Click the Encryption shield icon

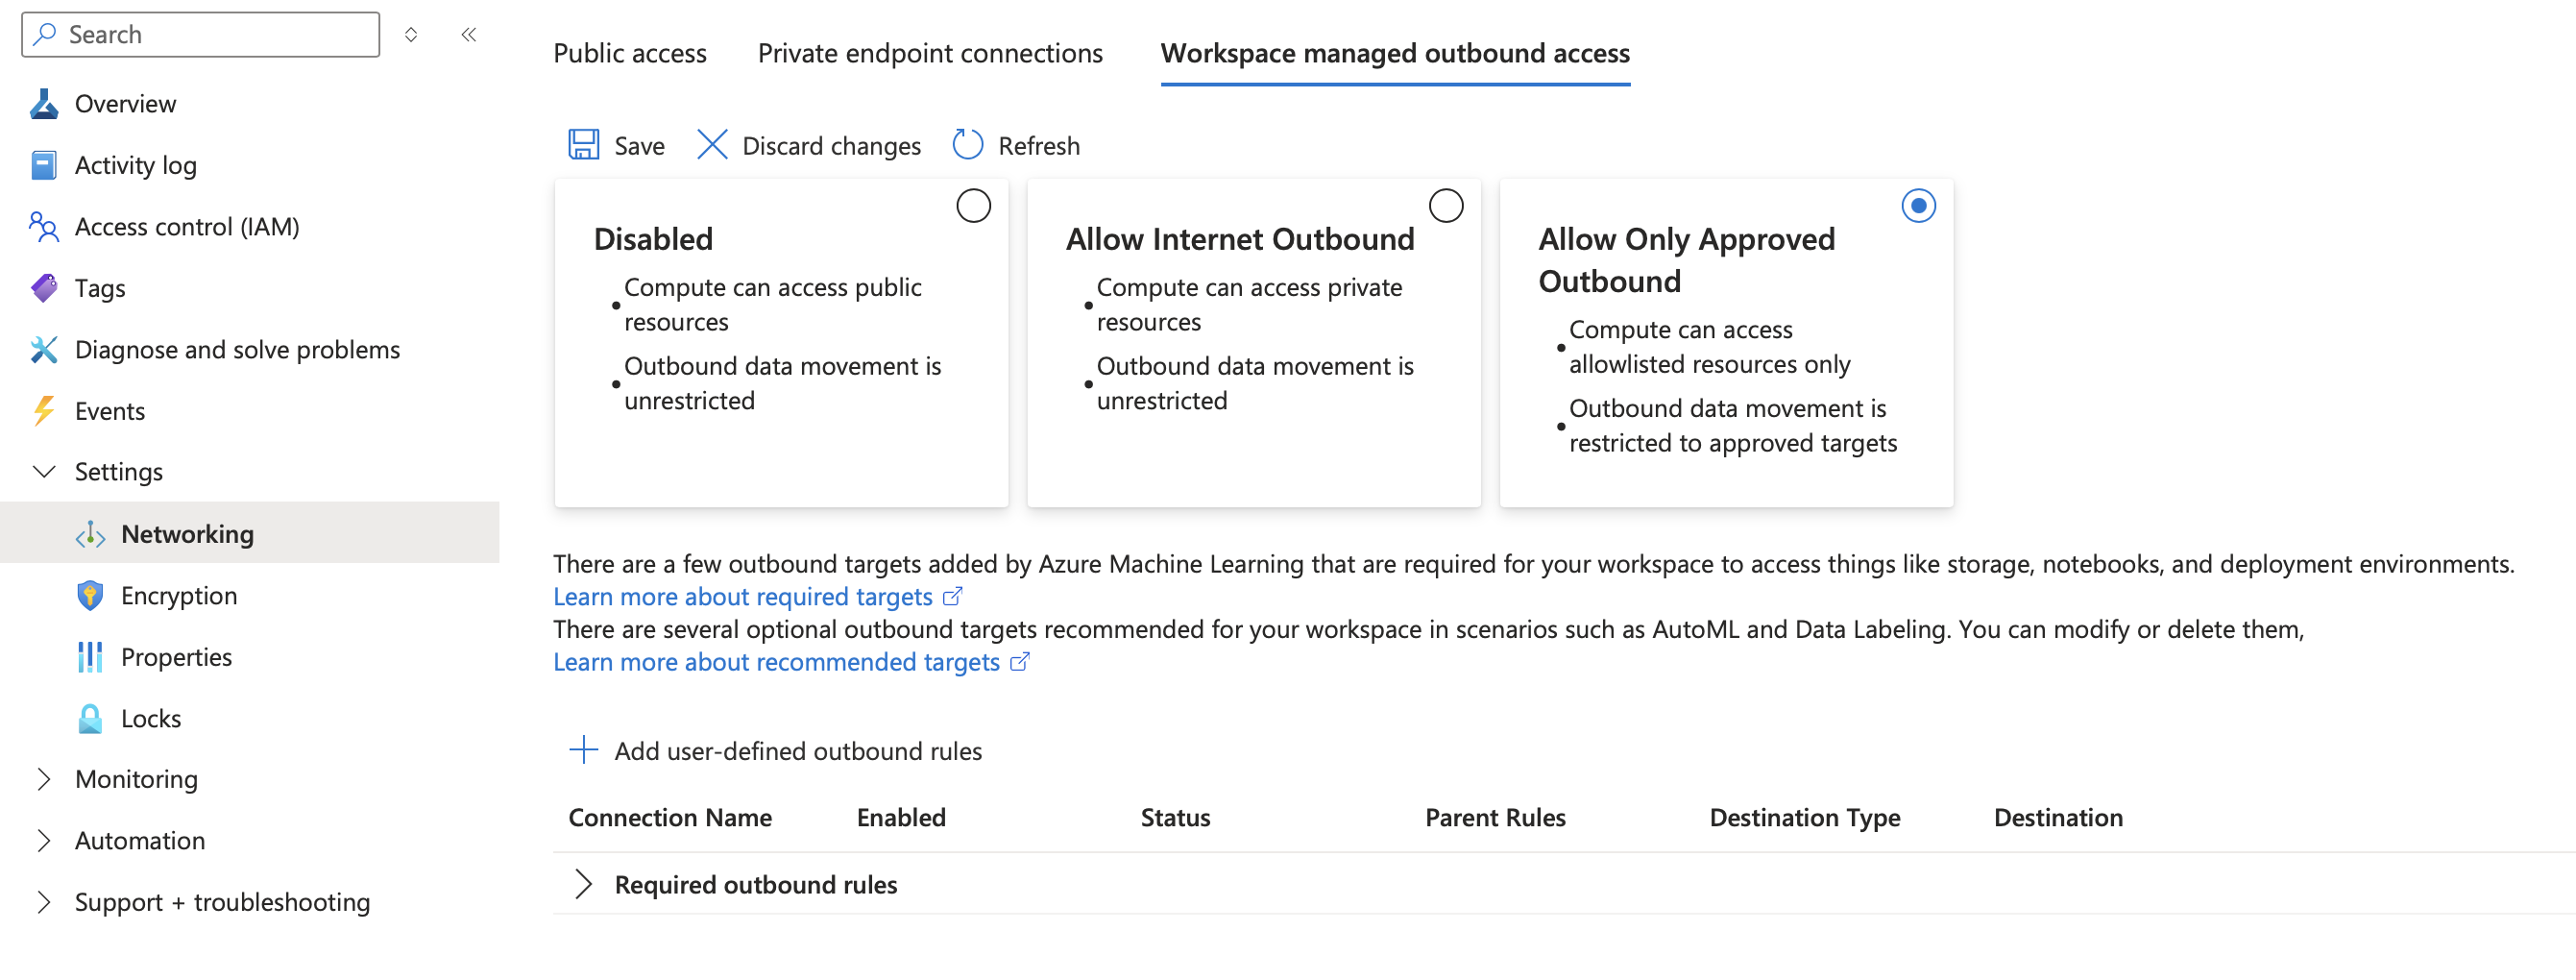click(x=90, y=596)
